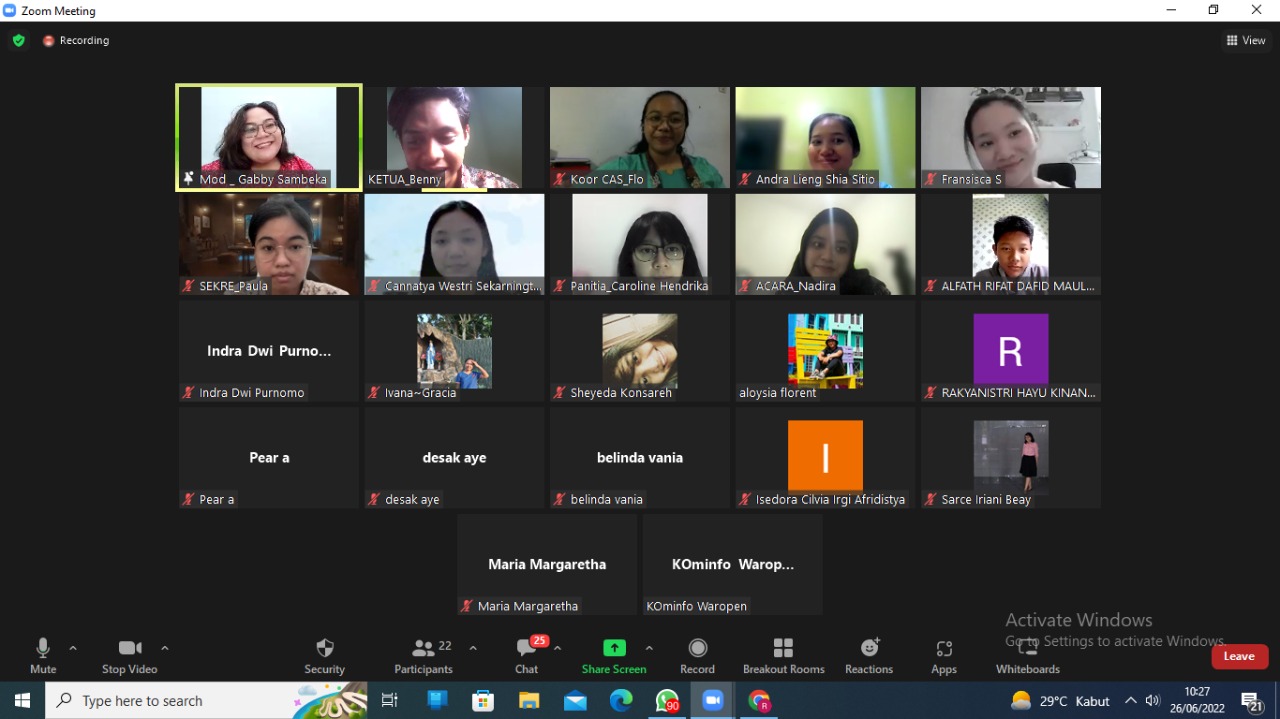Select Isedora Cilvia tile with I avatar

coord(825,458)
